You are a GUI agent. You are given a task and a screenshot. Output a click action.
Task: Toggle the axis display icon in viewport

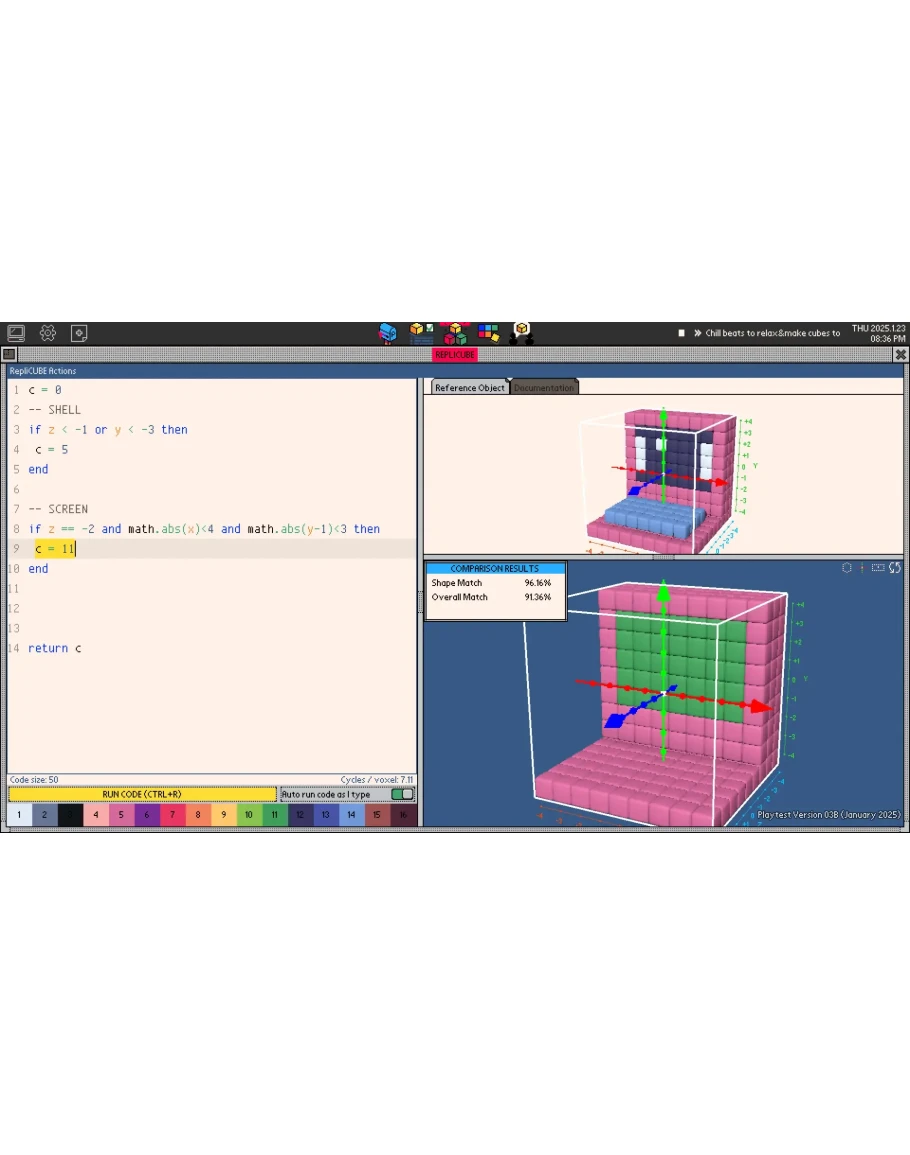862,568
